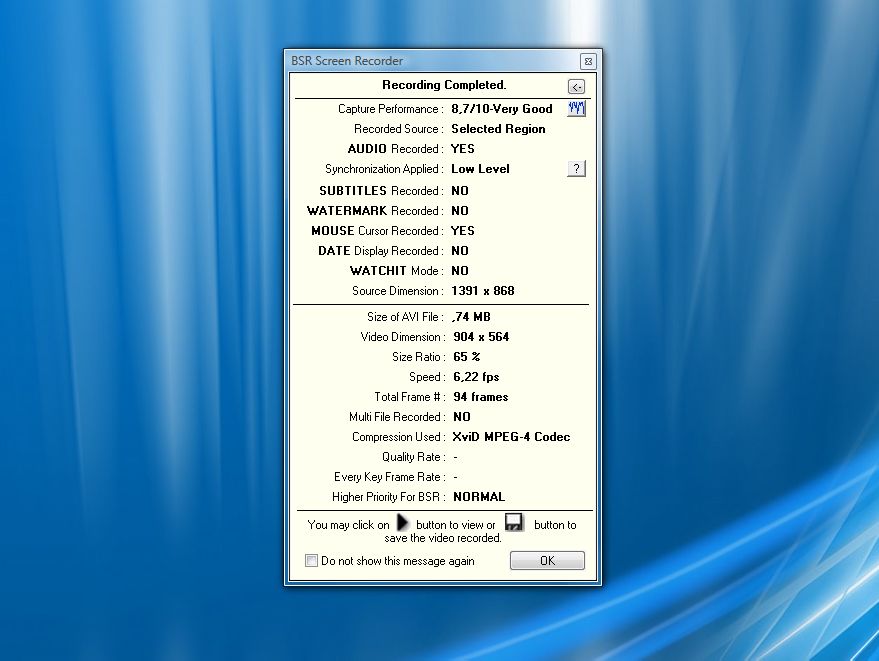The image size is (879, 661).
Task: Open the capture performance graph icon
Action: (576, 108)
